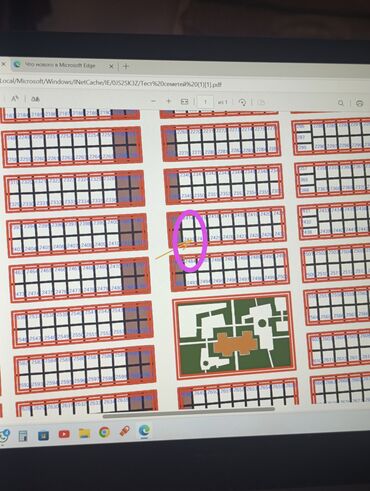Open a new browser tab
370x491 pixels.
(126, 66)
